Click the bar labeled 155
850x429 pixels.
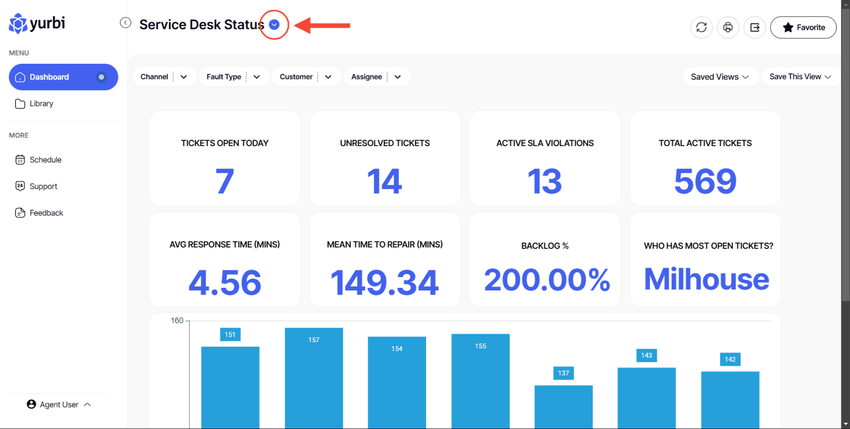click(480, 381)
